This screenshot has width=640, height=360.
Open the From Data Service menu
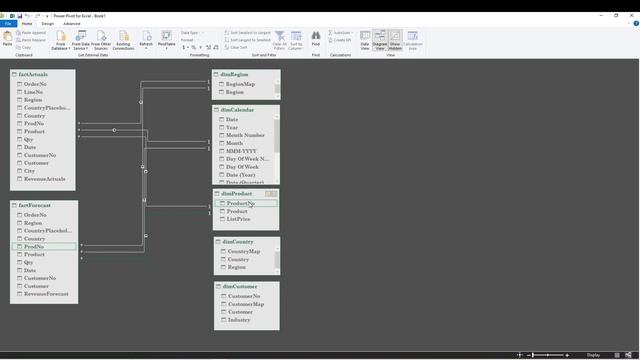click(80, 40)
